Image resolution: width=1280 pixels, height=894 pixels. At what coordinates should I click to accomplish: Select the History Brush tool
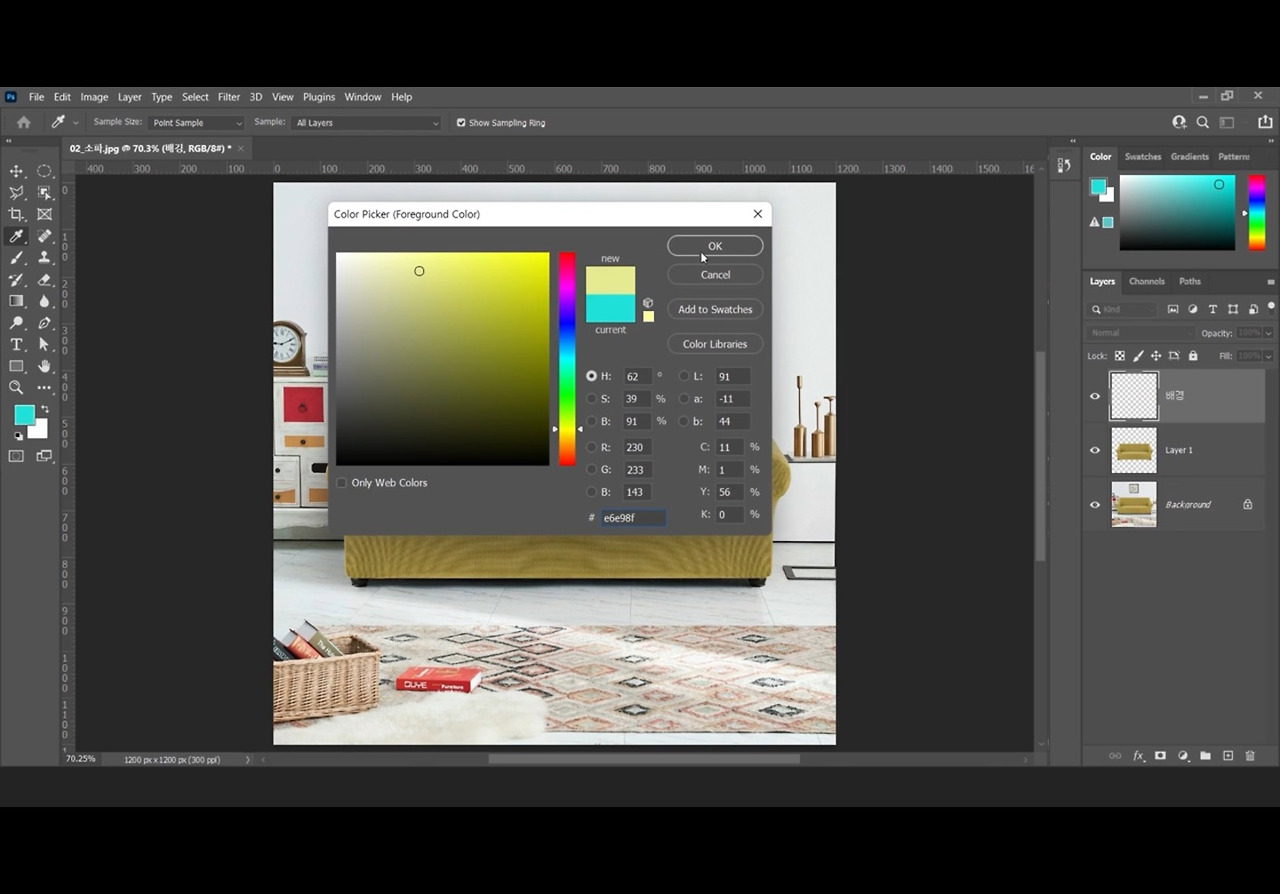(16, 280)
